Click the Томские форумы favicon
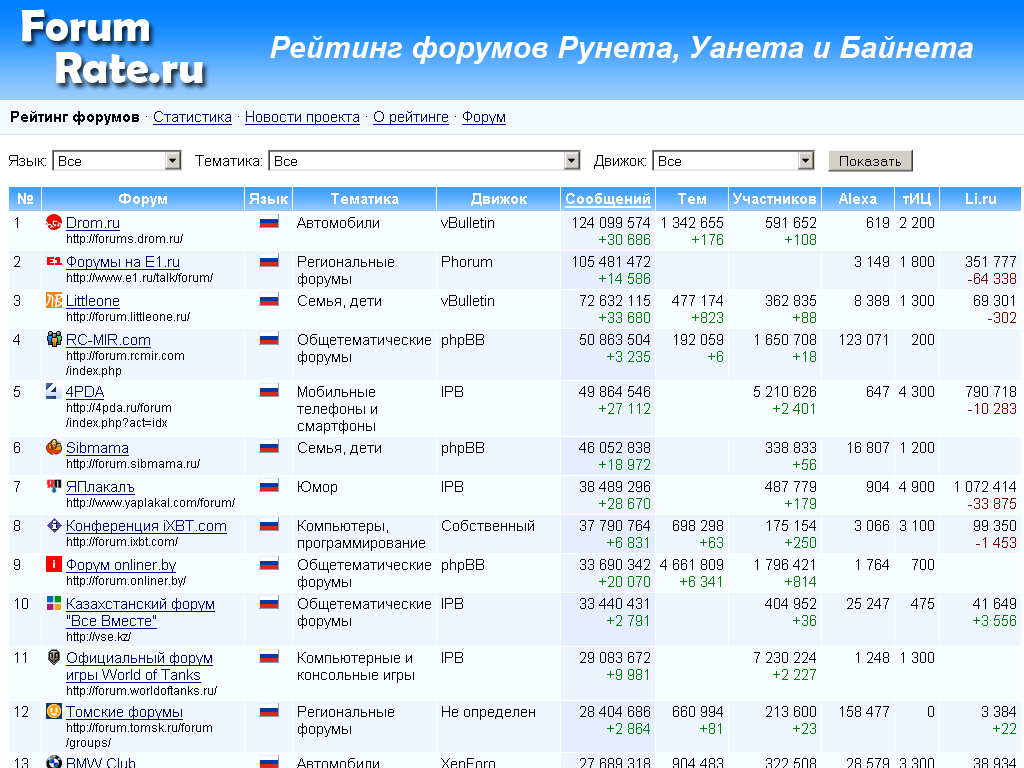 click(54, 711)
